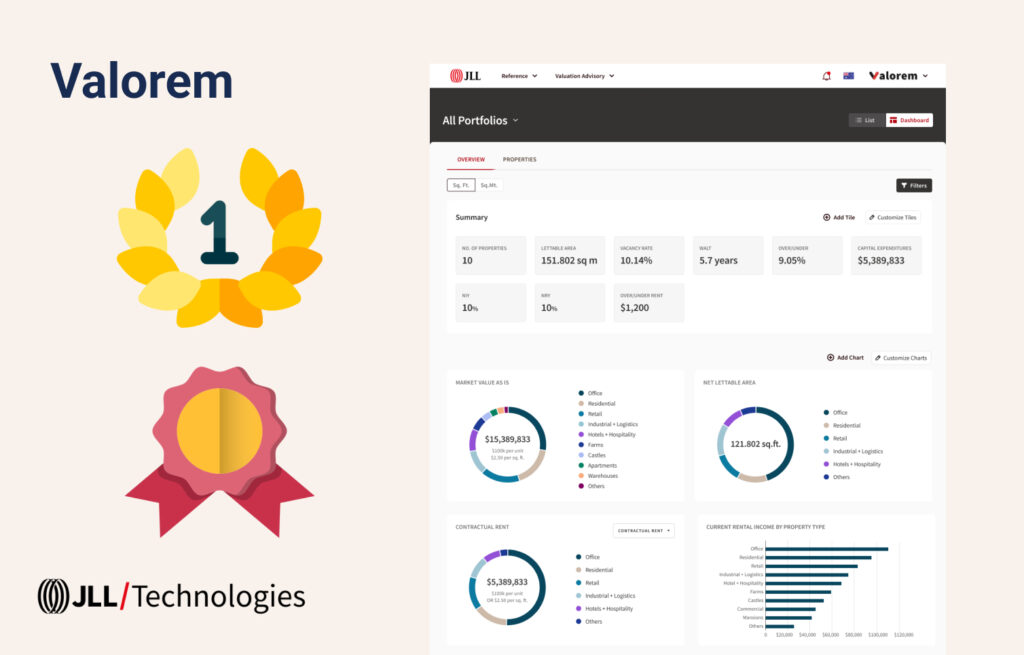Select the Vacancy Rate tile

click(x=648, y=255)
